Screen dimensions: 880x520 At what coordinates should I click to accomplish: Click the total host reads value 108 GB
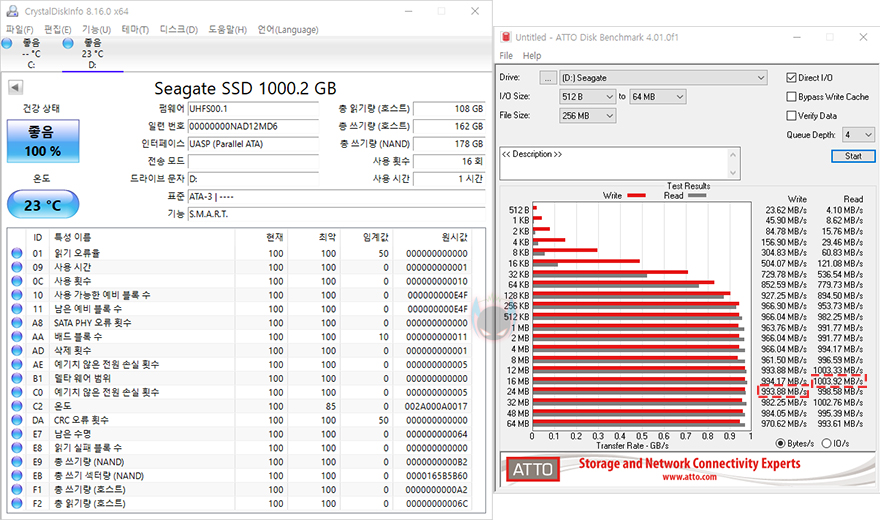(x=449, y=109)
